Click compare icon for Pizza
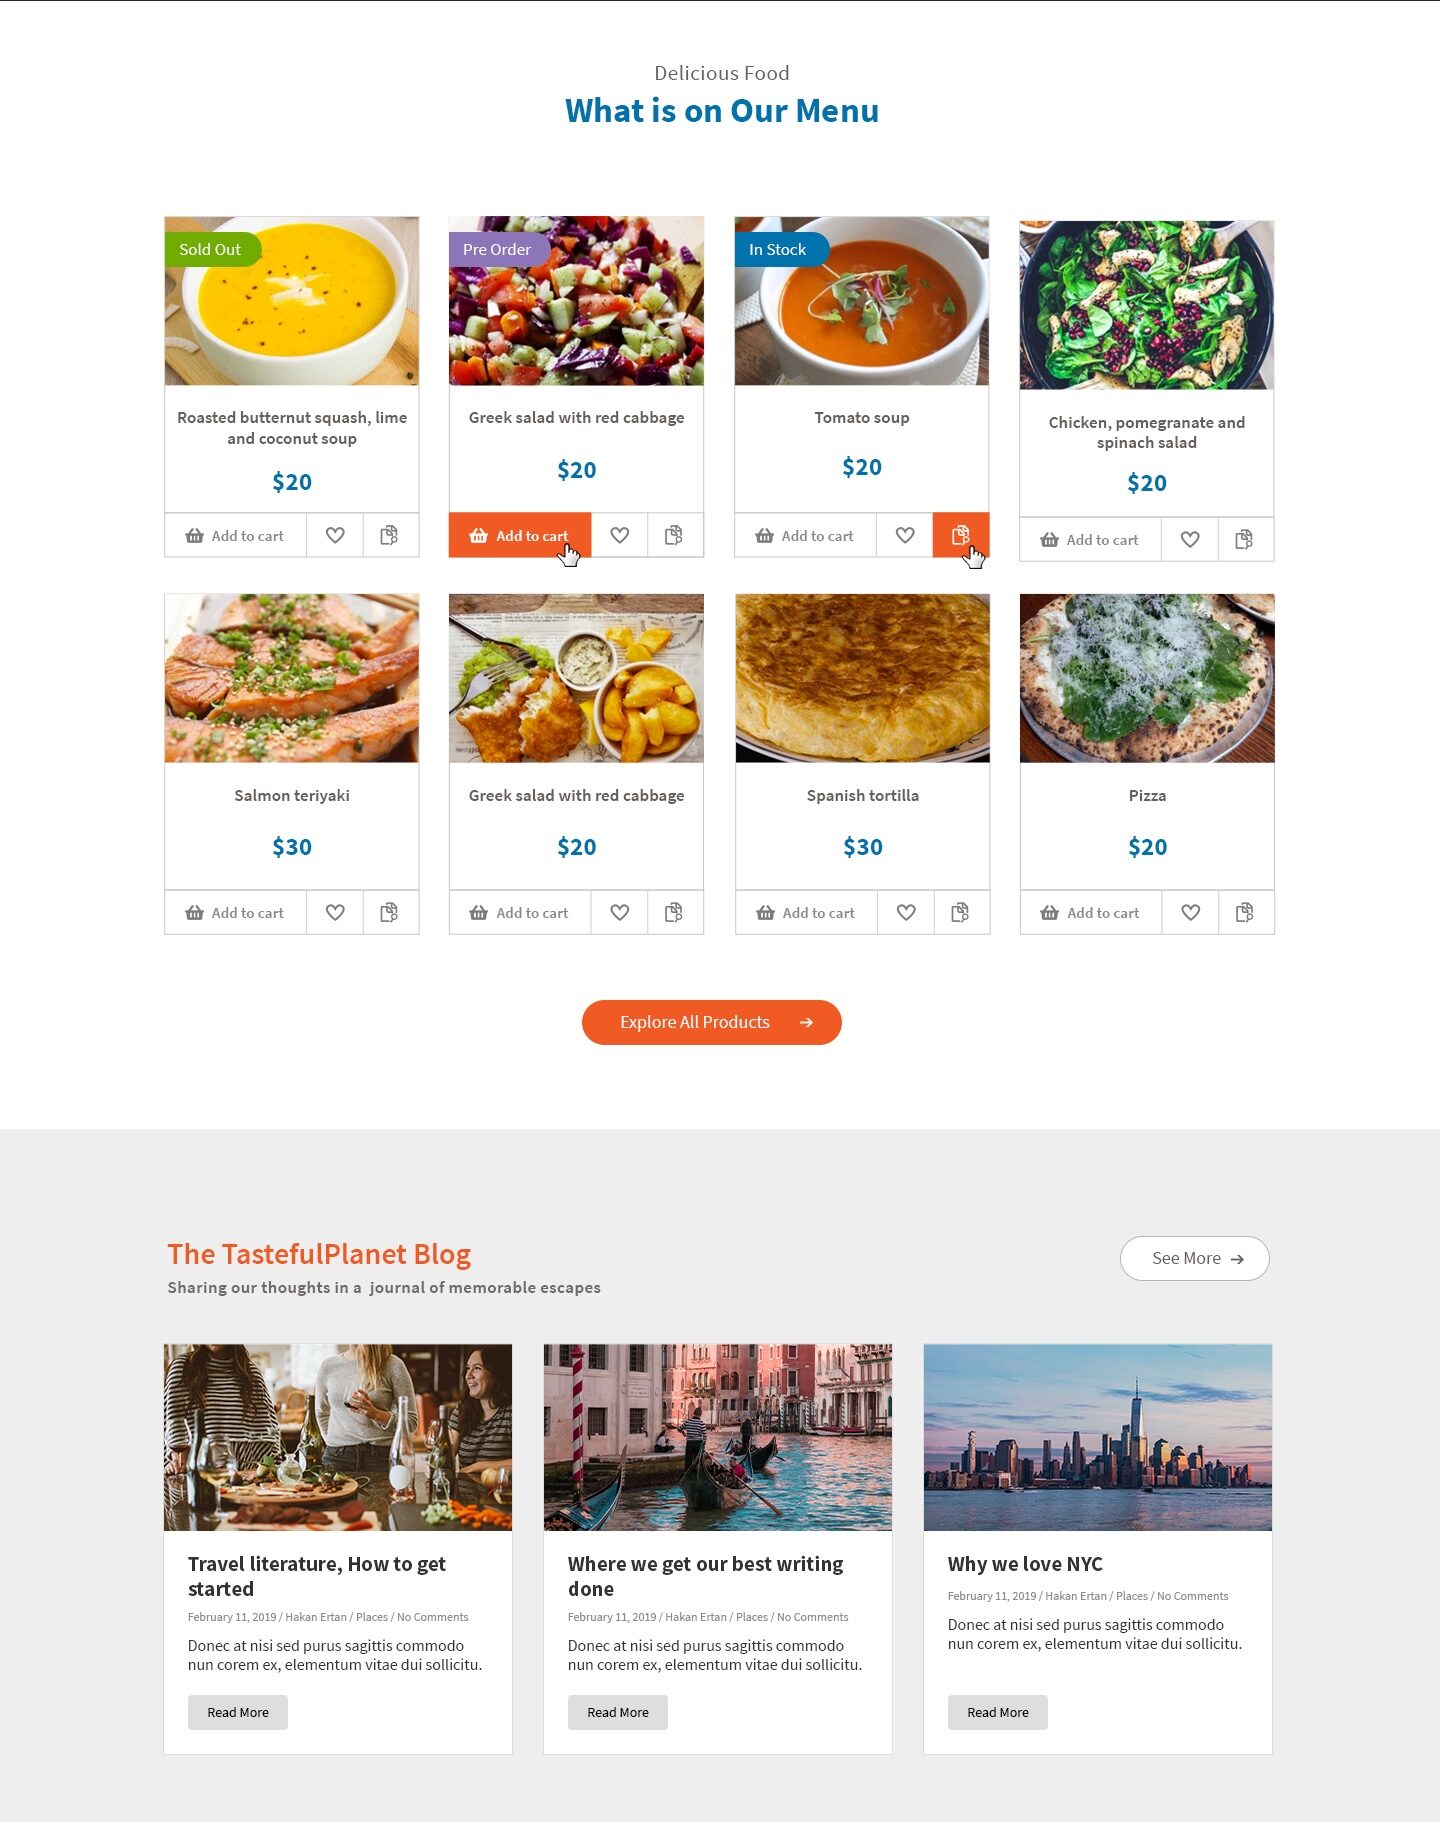The image size is (1440, 1822). click(x=1245, y=912)
